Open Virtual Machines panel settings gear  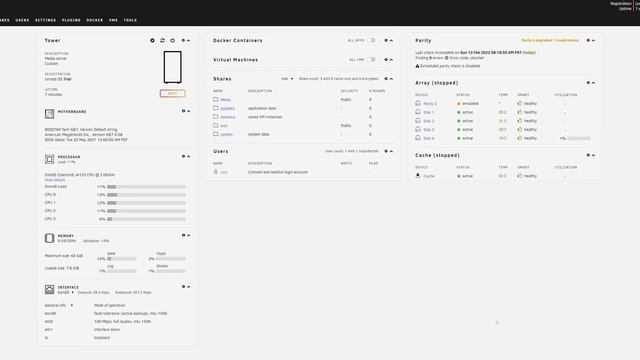(x=386, y=60)
